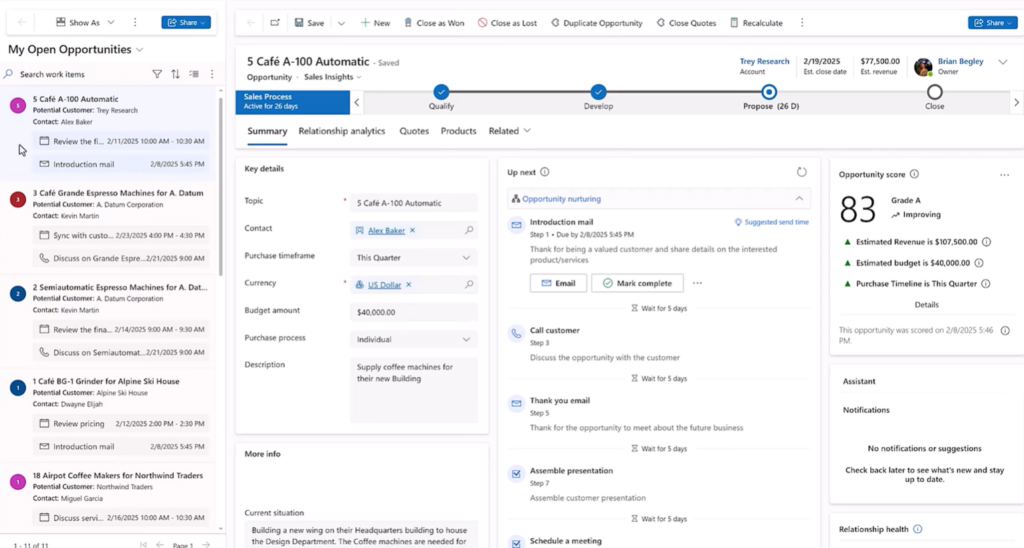The height and width of the screenshot is (548, 1024).
Task: Click the filter icon in work list
Action: (157, 74)
